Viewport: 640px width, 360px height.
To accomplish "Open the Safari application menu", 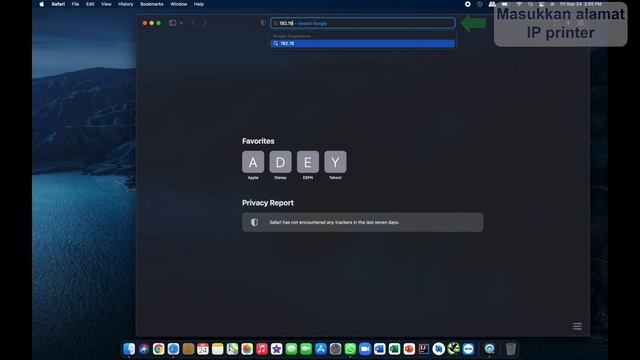I will point(58,4).
